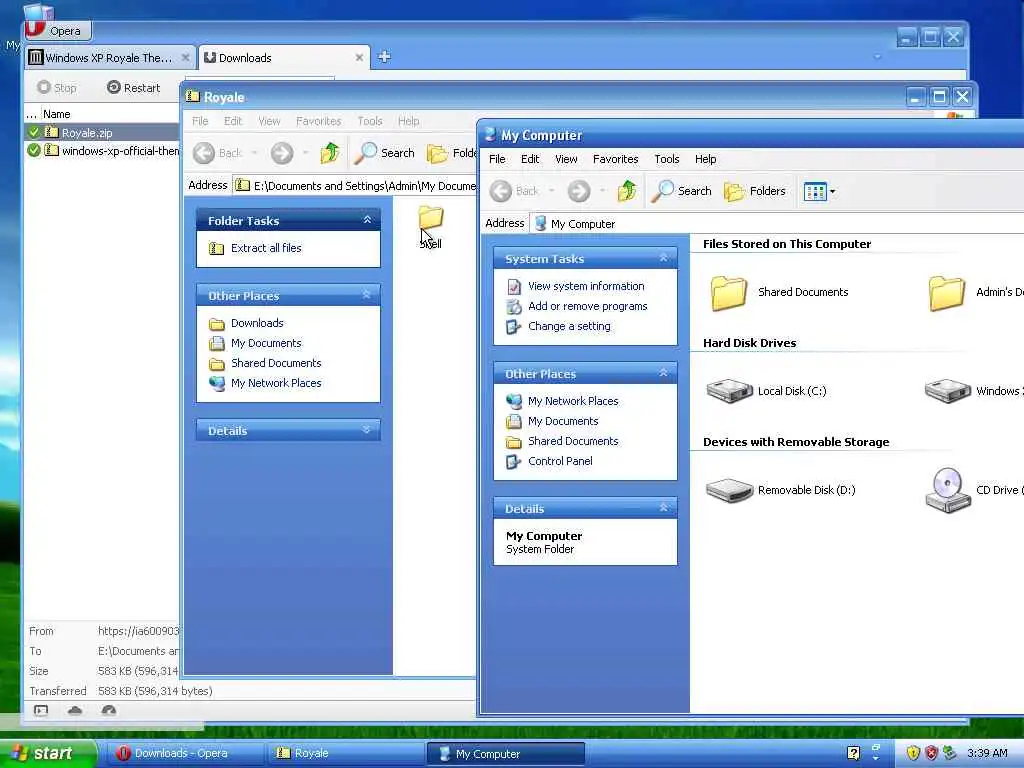The image size is (1024, 768).
Task: Open View menu in My Computer
Action: 566,159
